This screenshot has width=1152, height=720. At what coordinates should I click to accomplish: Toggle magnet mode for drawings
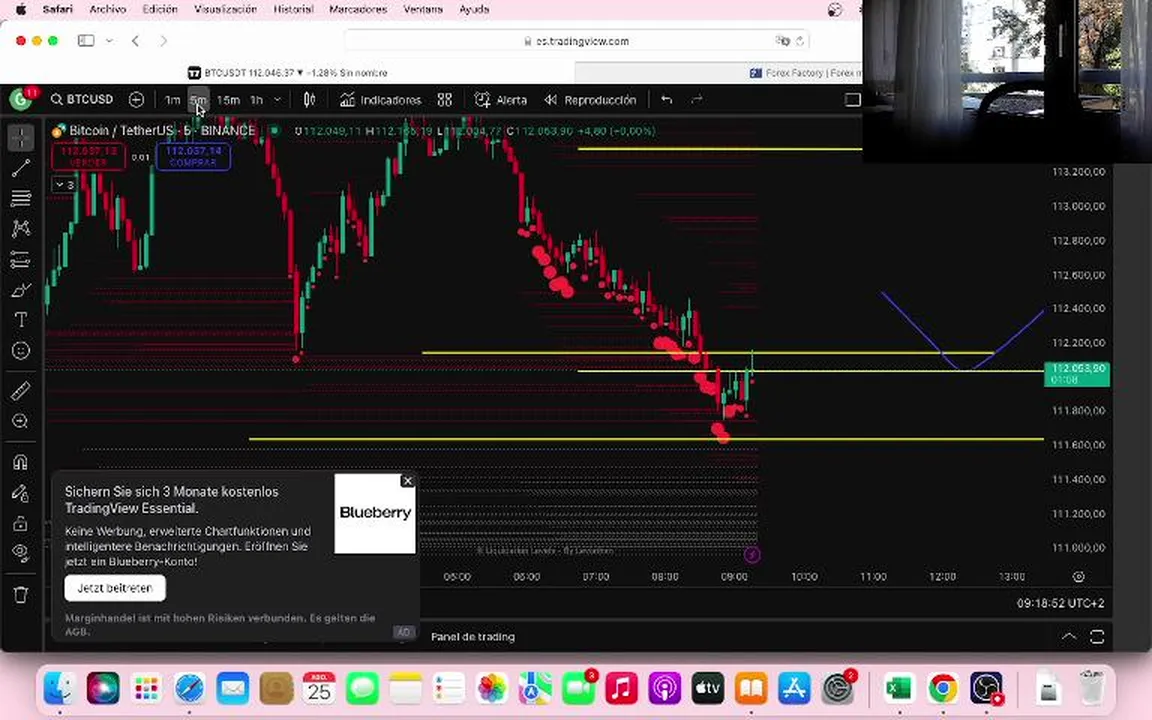(x=21, y=462)
